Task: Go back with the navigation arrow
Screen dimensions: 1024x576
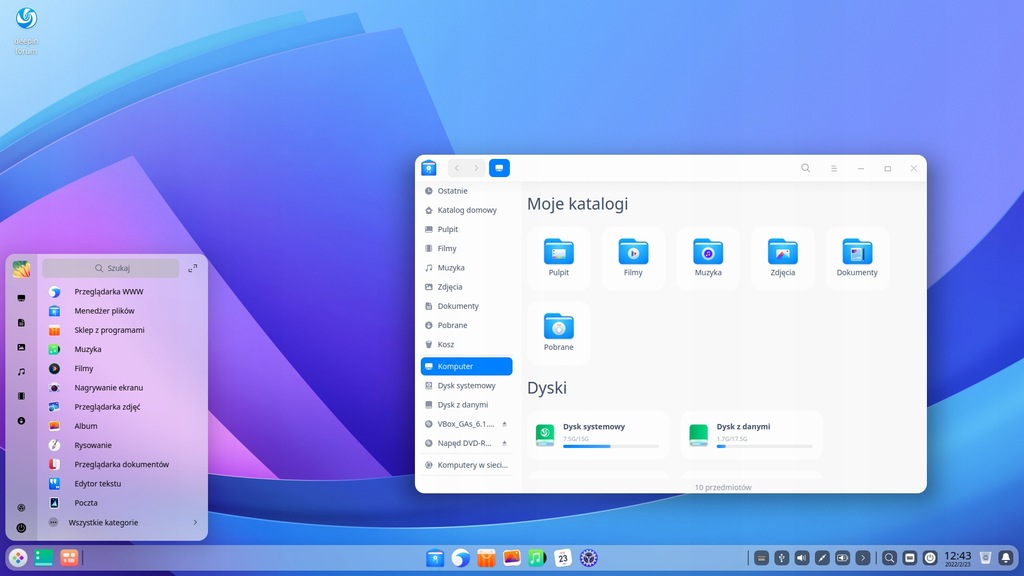Action: (x=457, y=168)
